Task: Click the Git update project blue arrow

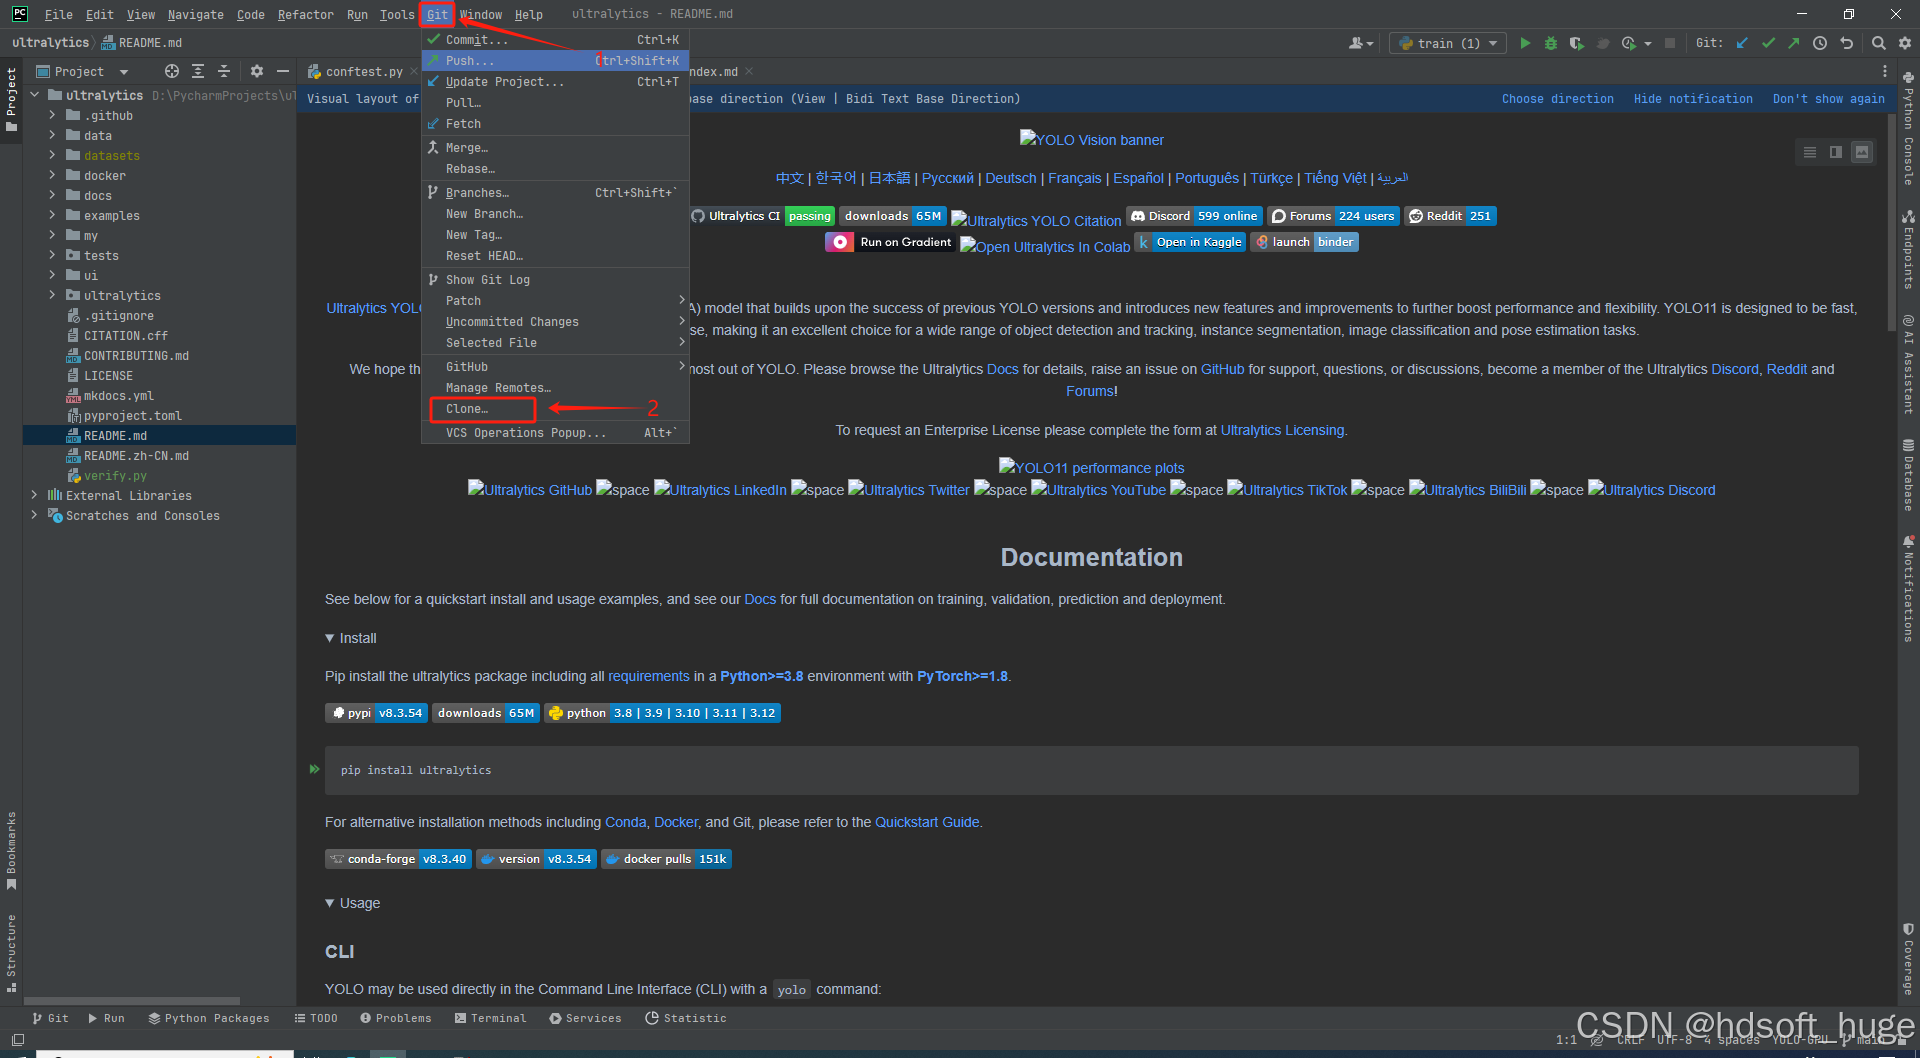Action: pyautogui.click(x=1743, y=43)
